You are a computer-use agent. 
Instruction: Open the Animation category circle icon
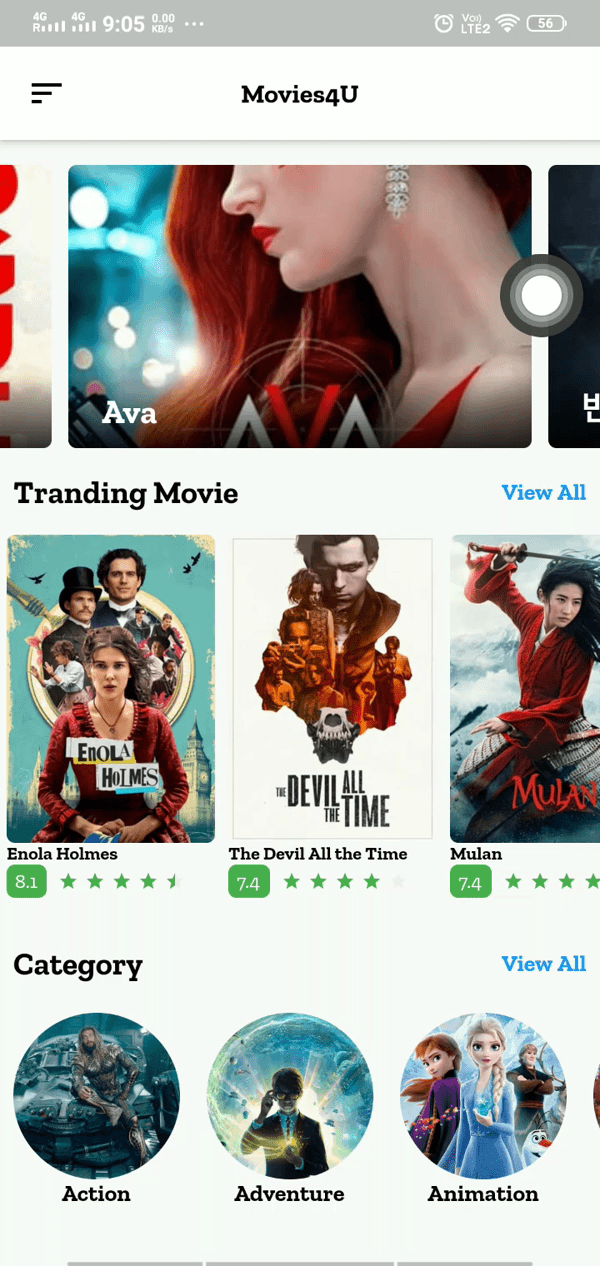click(483, 1096)
